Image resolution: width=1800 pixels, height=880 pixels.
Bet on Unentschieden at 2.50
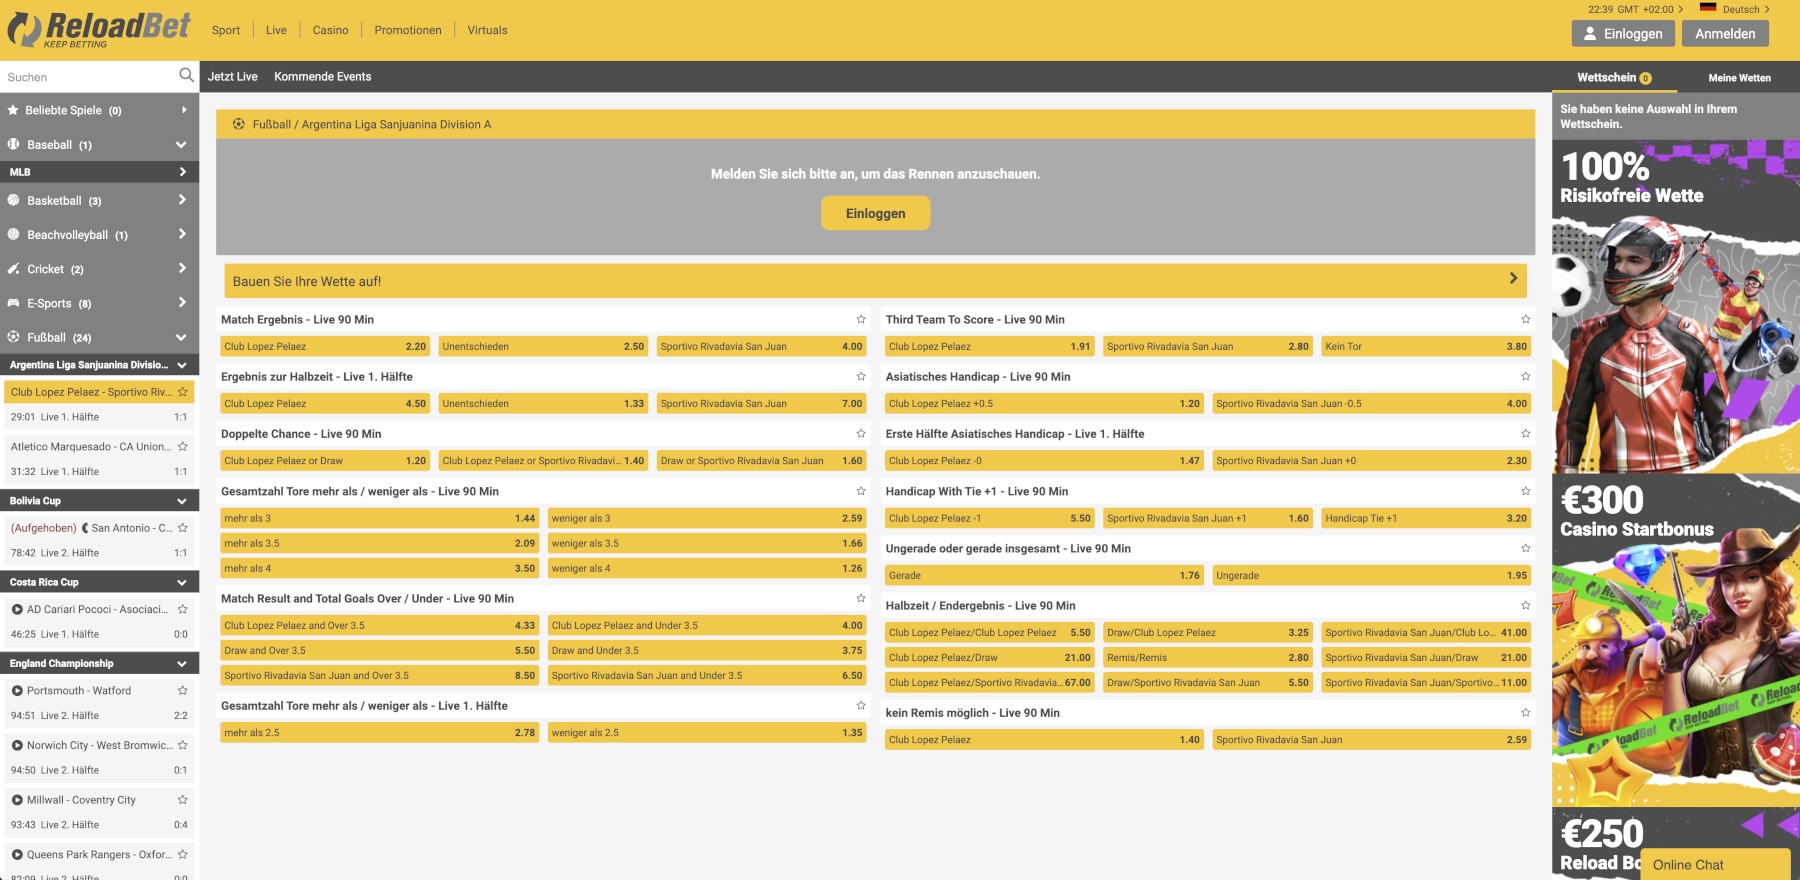pos(543,347)
